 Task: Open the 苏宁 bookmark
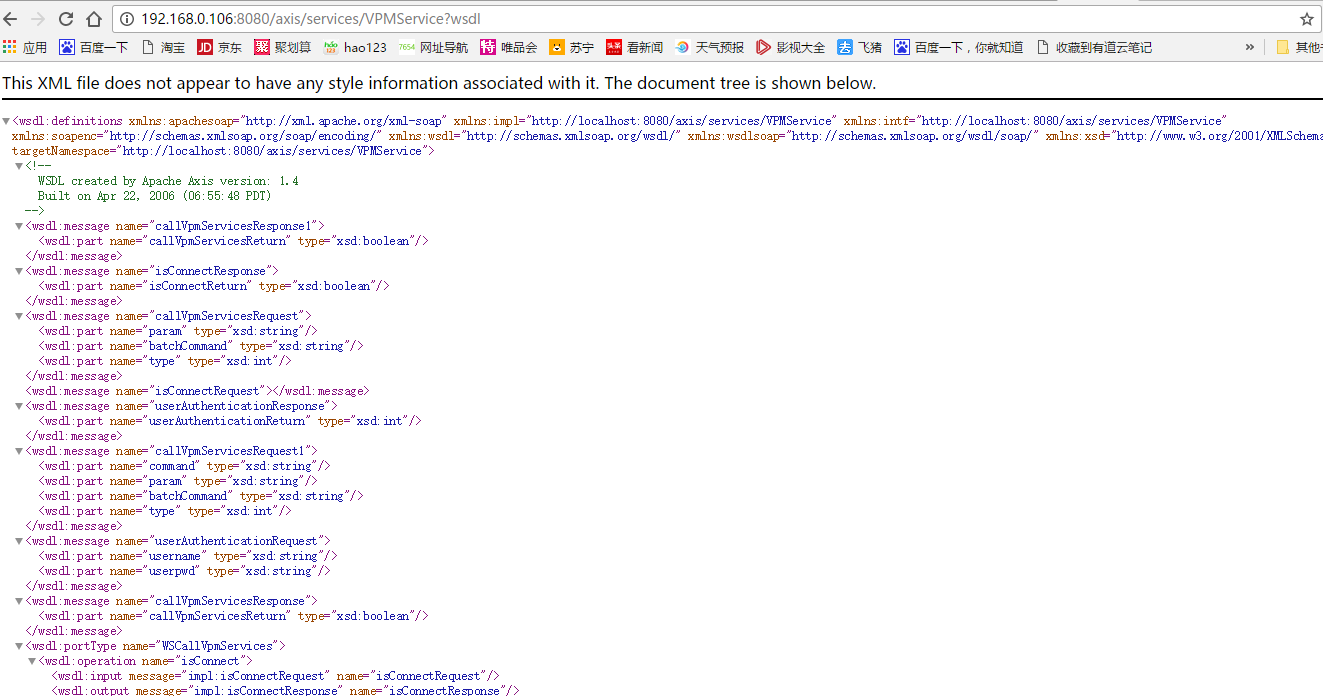tap(571, 47)
